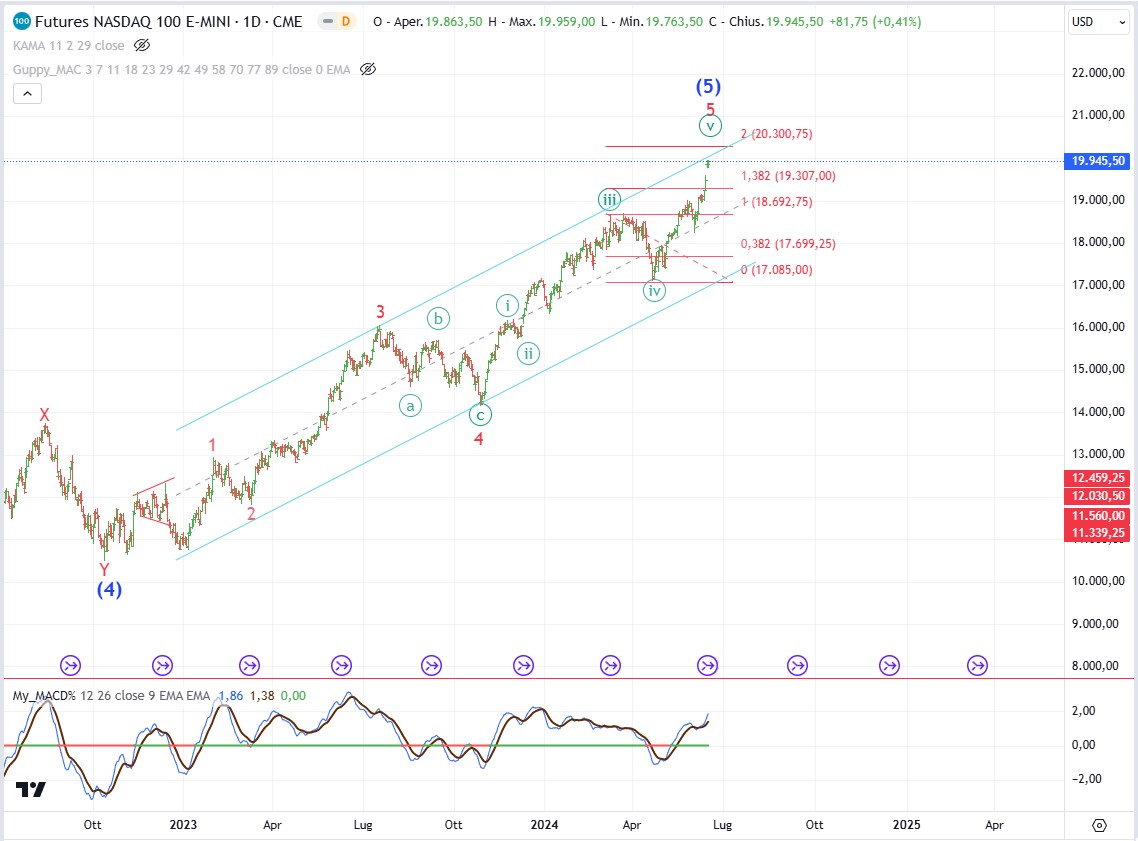Show the hidden KAMA indicator via eye icon
The image size is (1138, 841).
click(142, 46)
